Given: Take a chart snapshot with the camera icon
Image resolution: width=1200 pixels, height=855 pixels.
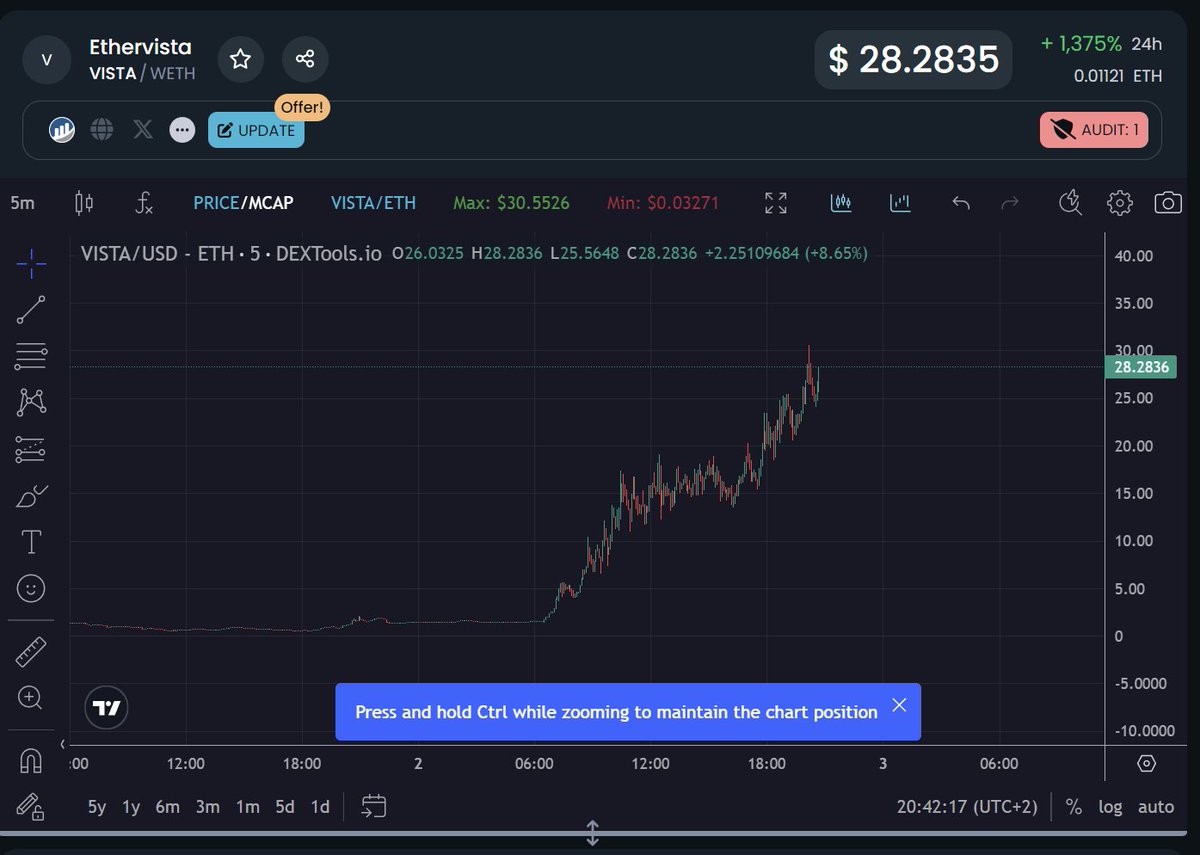Looking at the screenshot, I should pos(1170,203).
